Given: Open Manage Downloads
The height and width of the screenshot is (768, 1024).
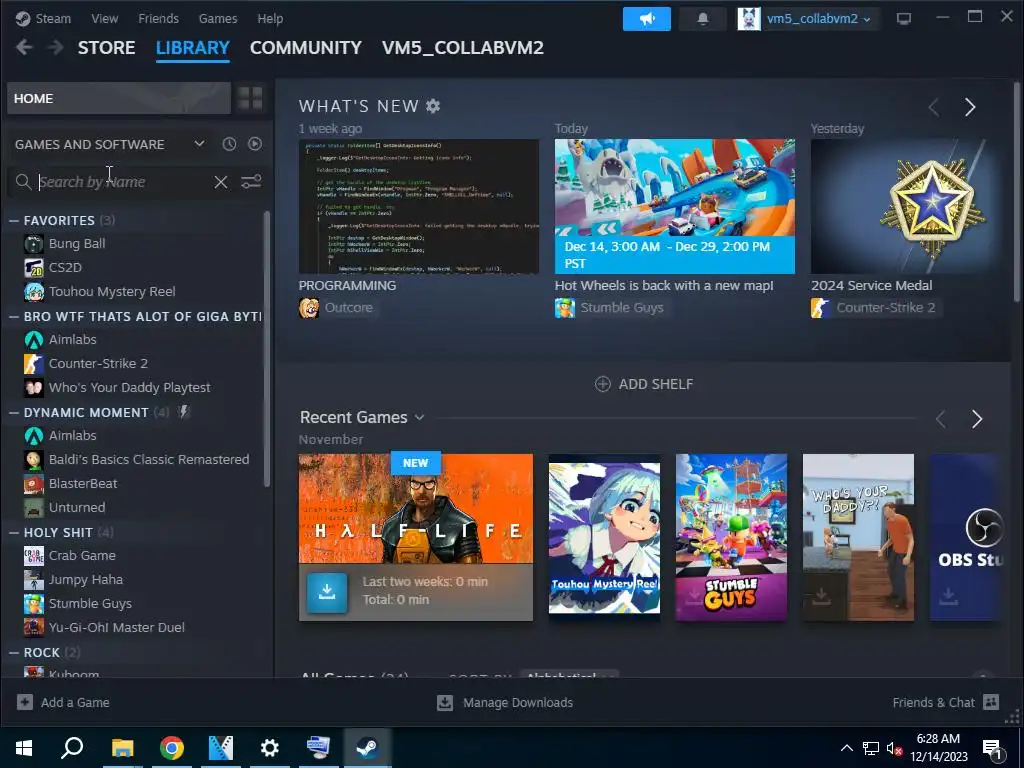Looking at the screenshot, I should (505, 703).
